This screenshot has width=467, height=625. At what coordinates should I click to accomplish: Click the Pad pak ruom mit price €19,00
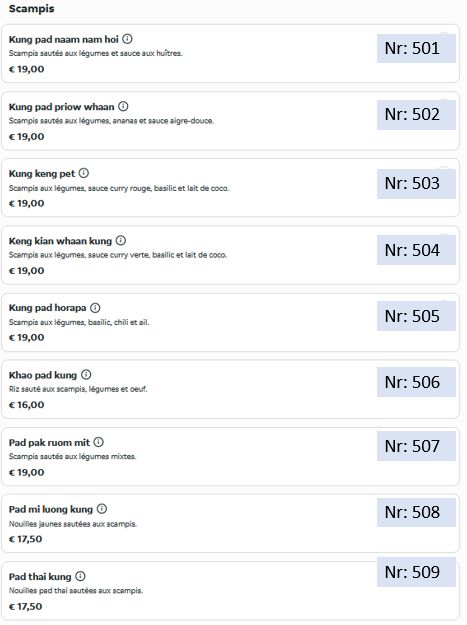(x=26, y=472)
